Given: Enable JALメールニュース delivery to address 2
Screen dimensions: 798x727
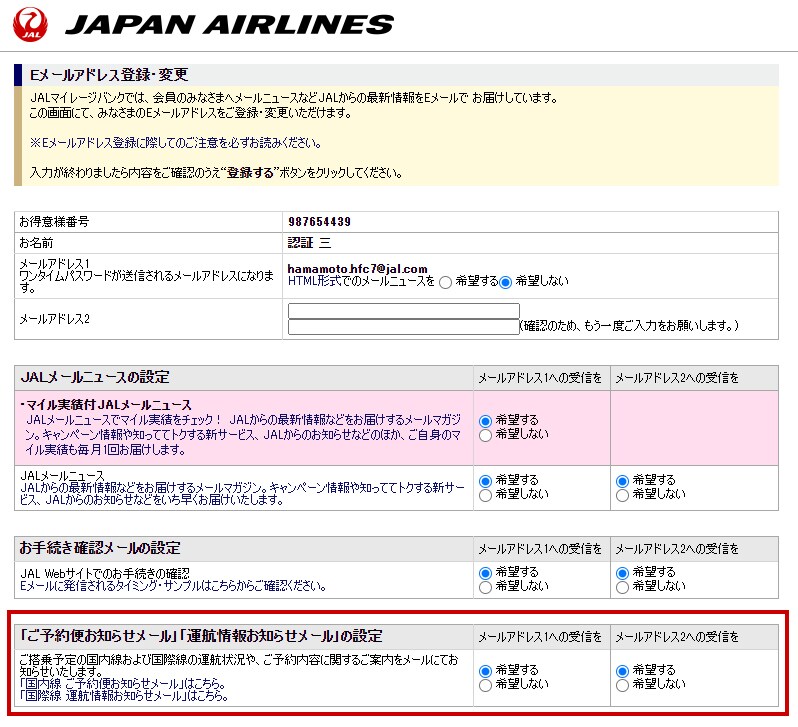Looking at the screenshot, I should (623, 480).
